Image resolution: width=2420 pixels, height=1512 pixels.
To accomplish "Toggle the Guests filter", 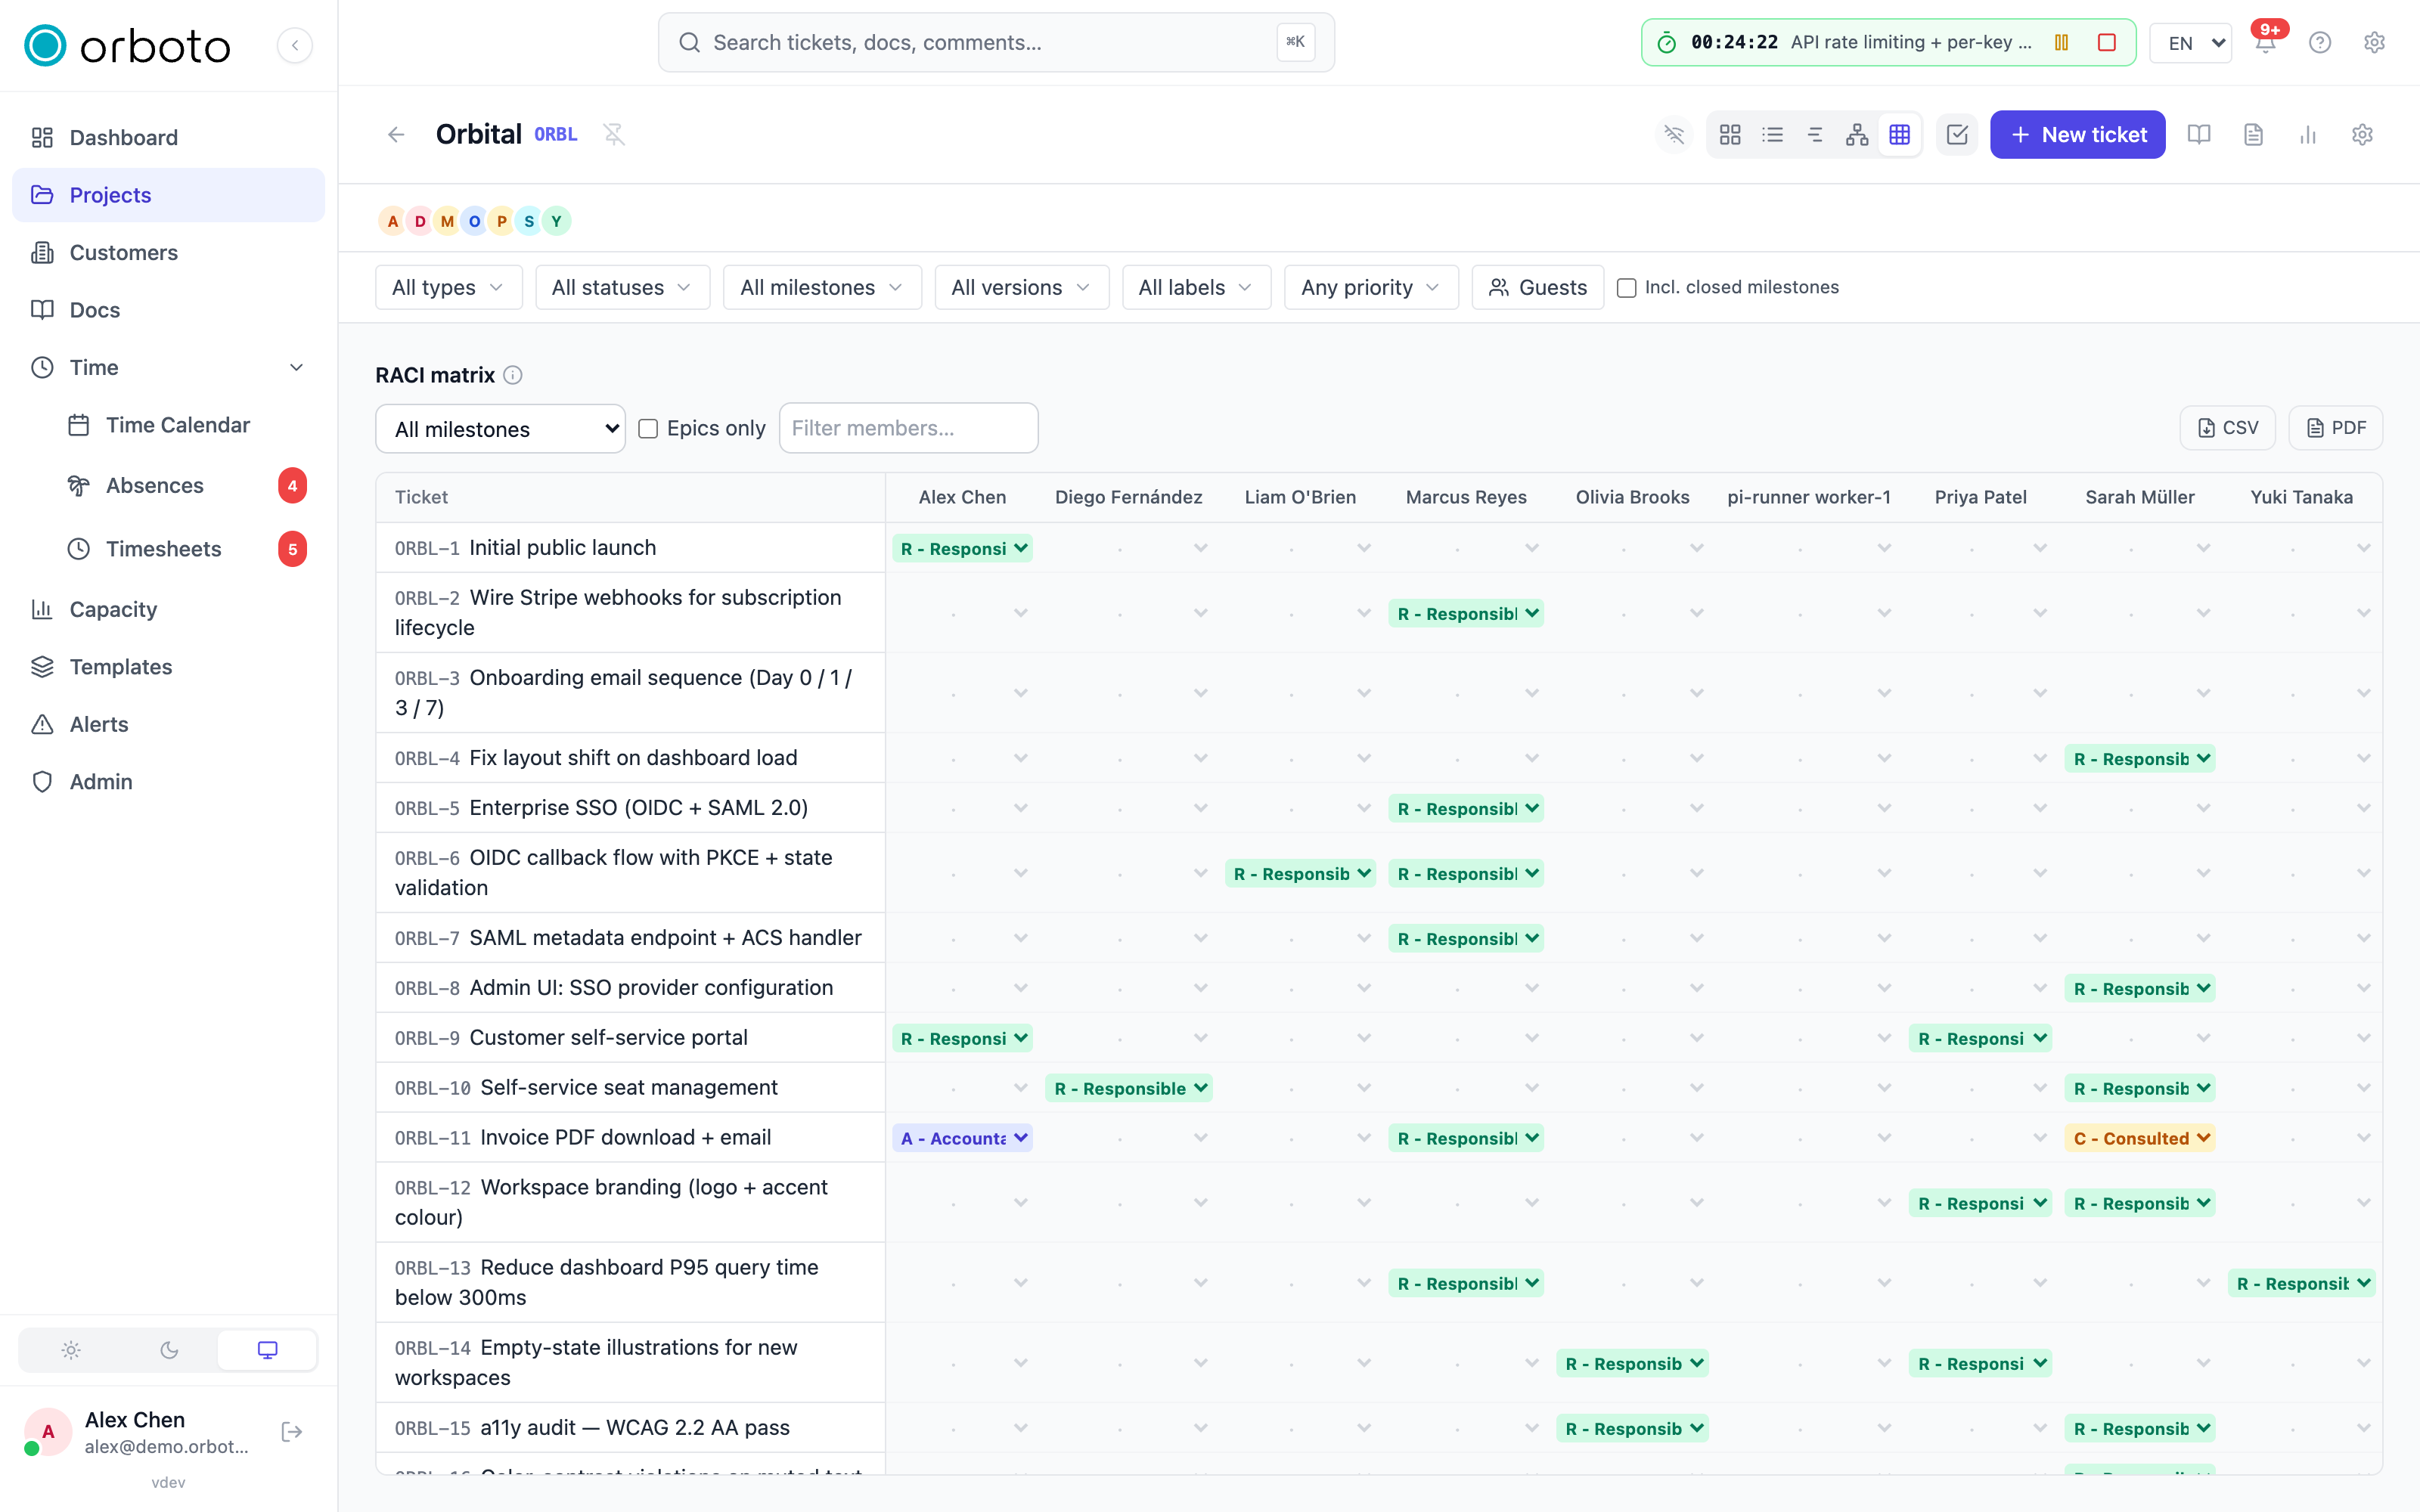I will 1537,287.
